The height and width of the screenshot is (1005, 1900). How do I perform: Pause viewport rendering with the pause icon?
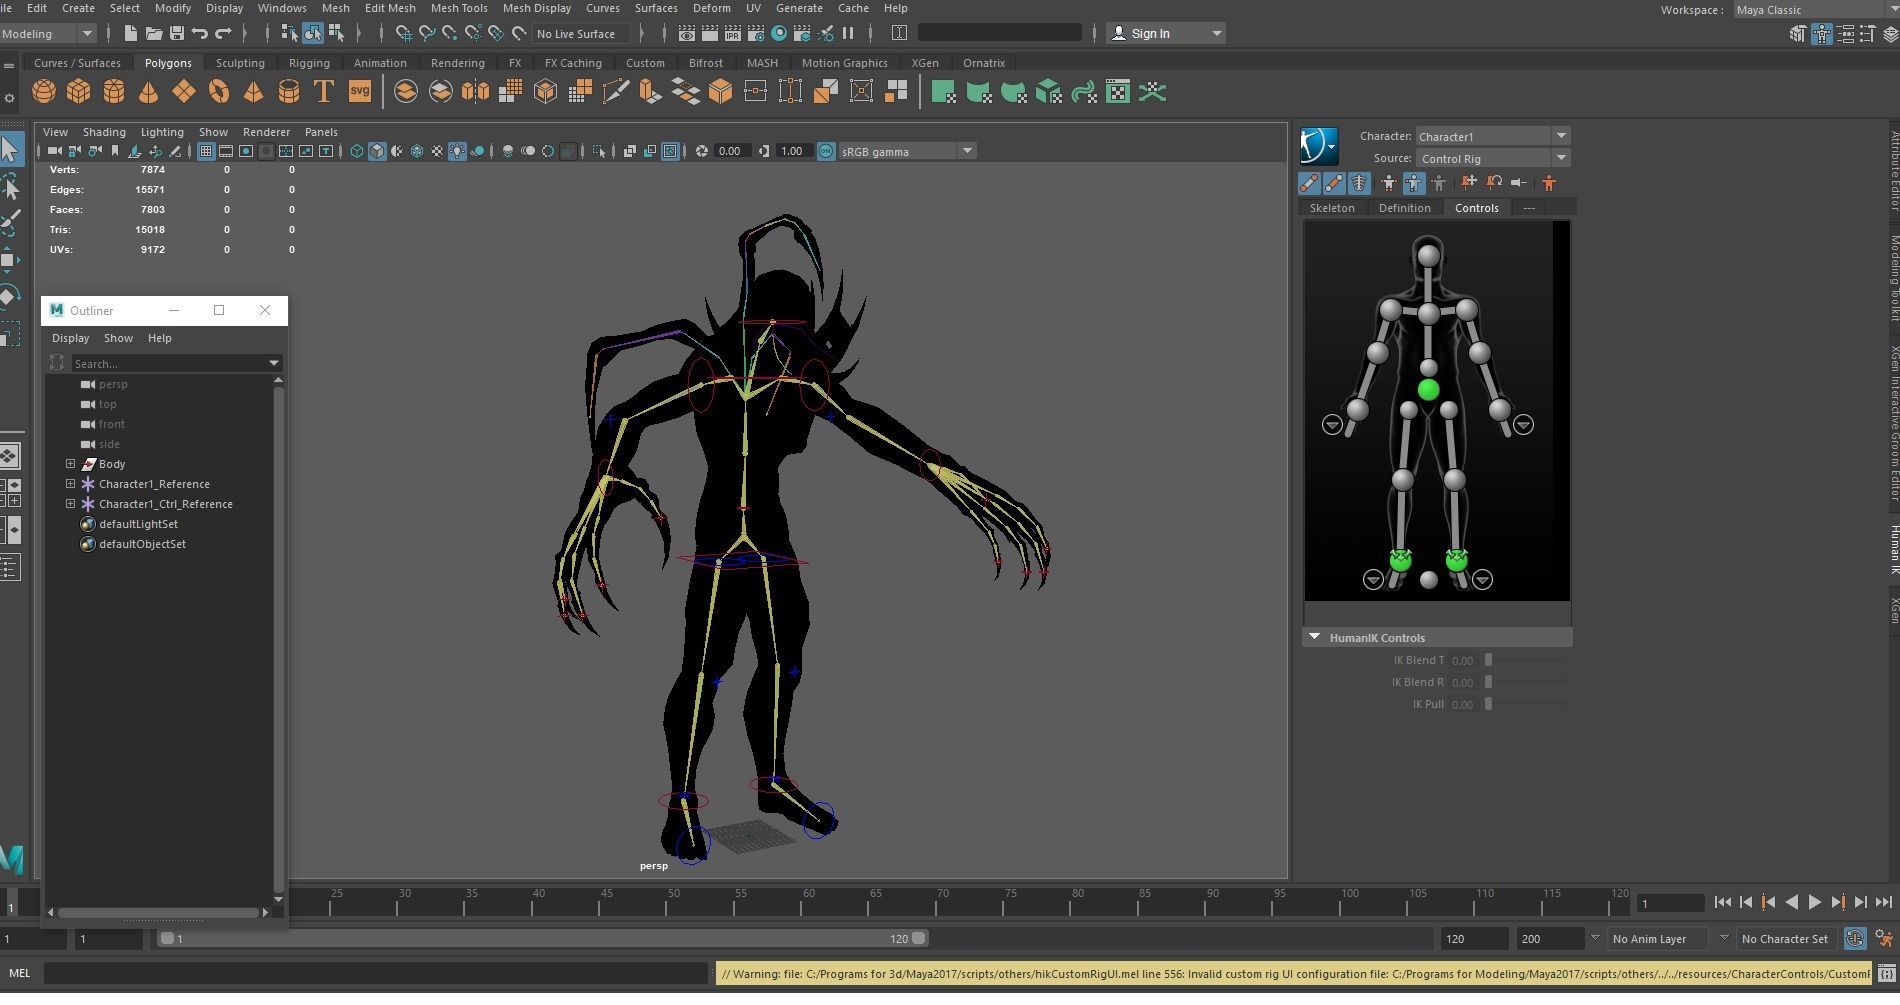pyautogui.click(x=848, y=33)
